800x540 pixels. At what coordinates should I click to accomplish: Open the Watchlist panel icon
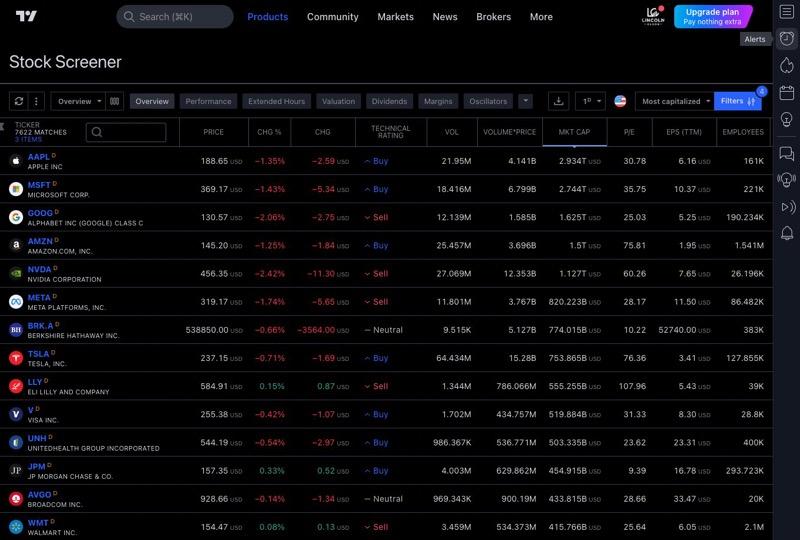pos(787,11)
